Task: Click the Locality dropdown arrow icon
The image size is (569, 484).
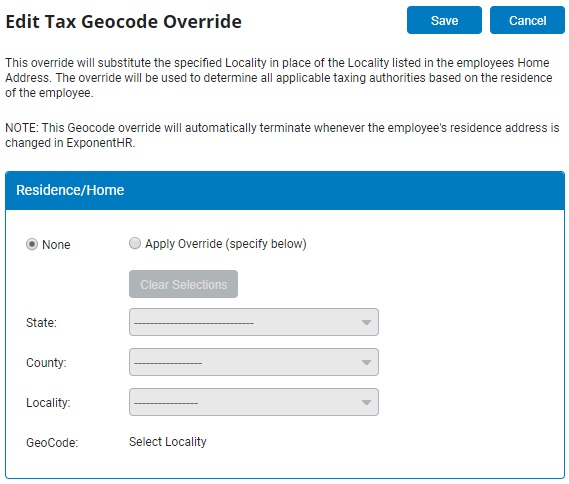Action: 366,402
